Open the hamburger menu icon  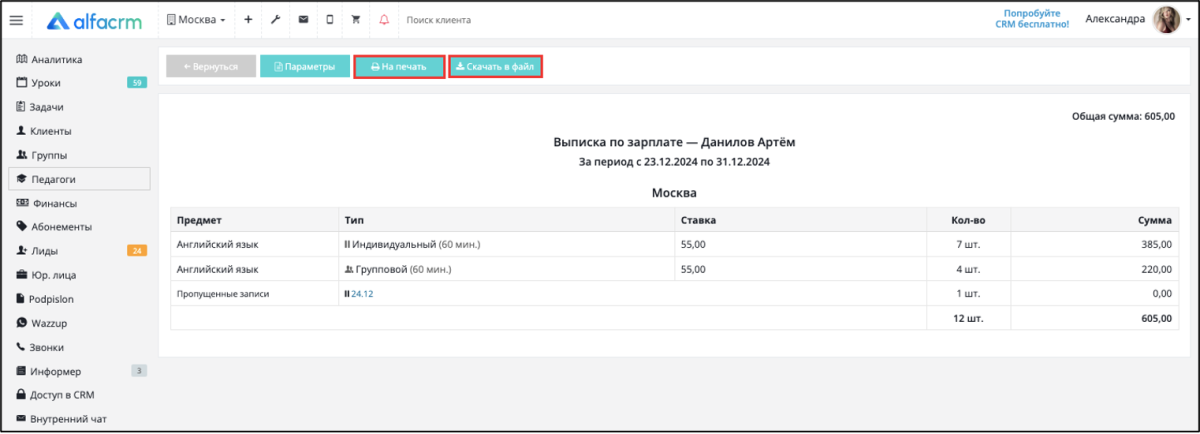pos(16,20)
